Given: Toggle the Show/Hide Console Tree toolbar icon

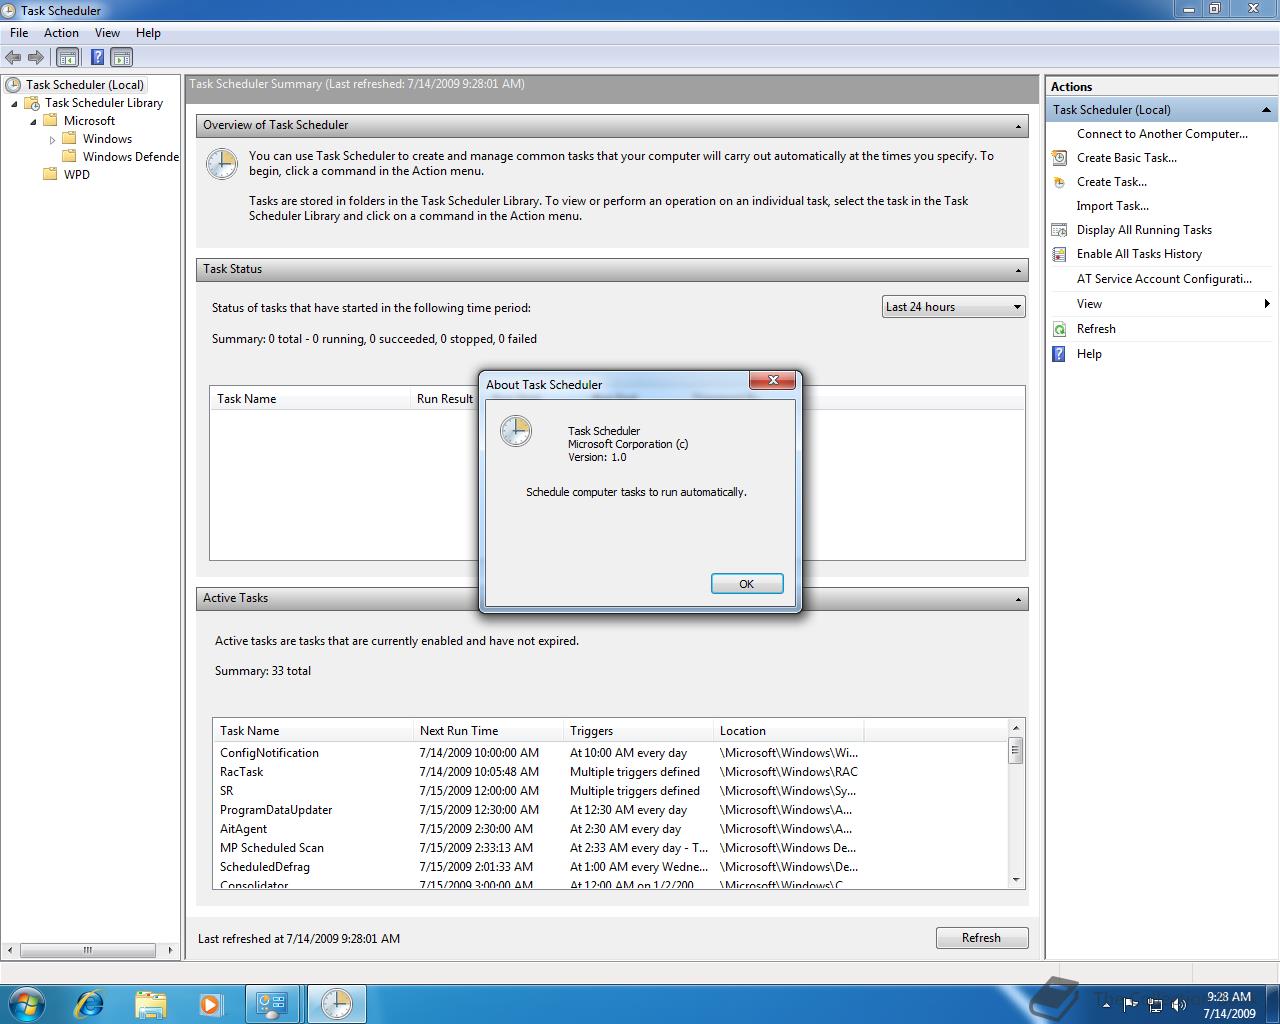Looking at the screenshot, I should click(68, 58).
